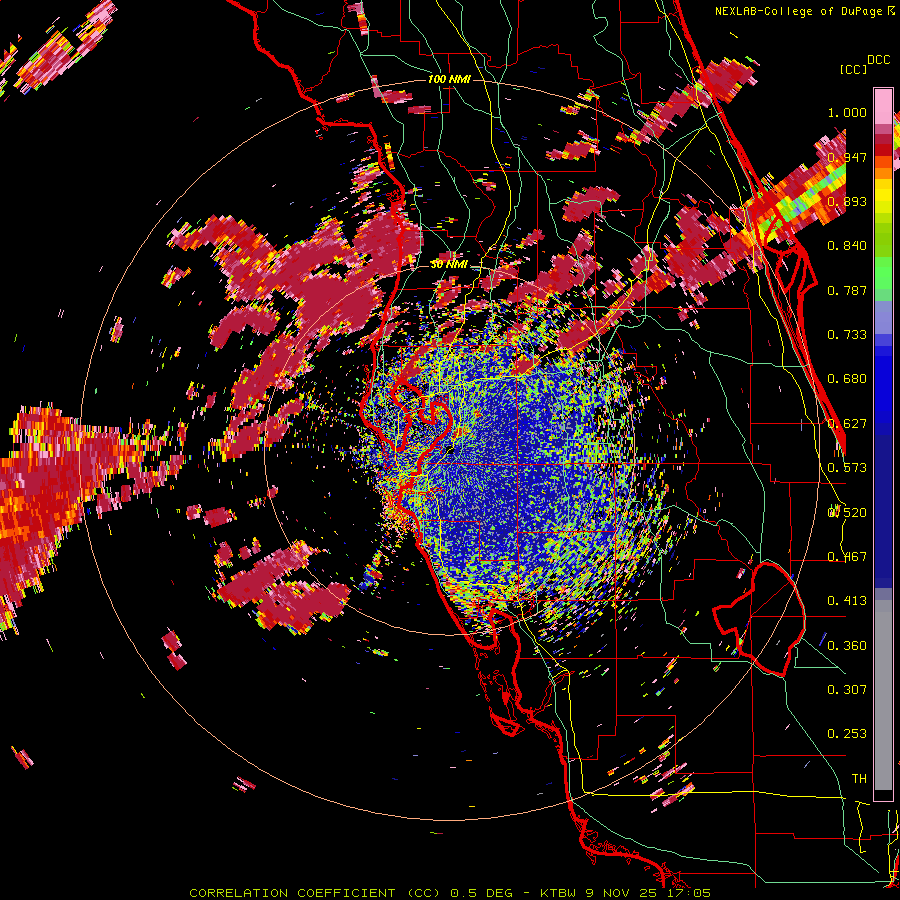Click the 0.360 legend value
This screenshot has height=900, width=900.
tap(847, 646)
